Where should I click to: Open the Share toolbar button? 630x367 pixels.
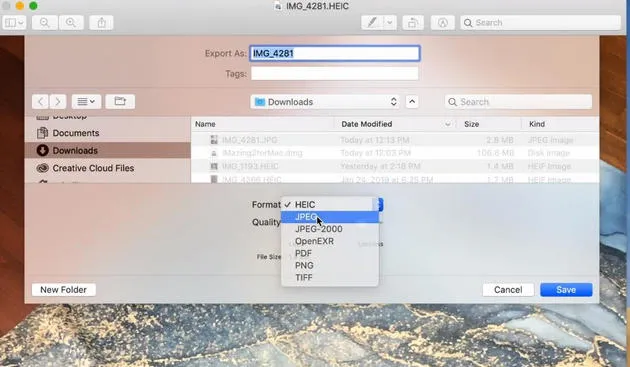(101, 23)
